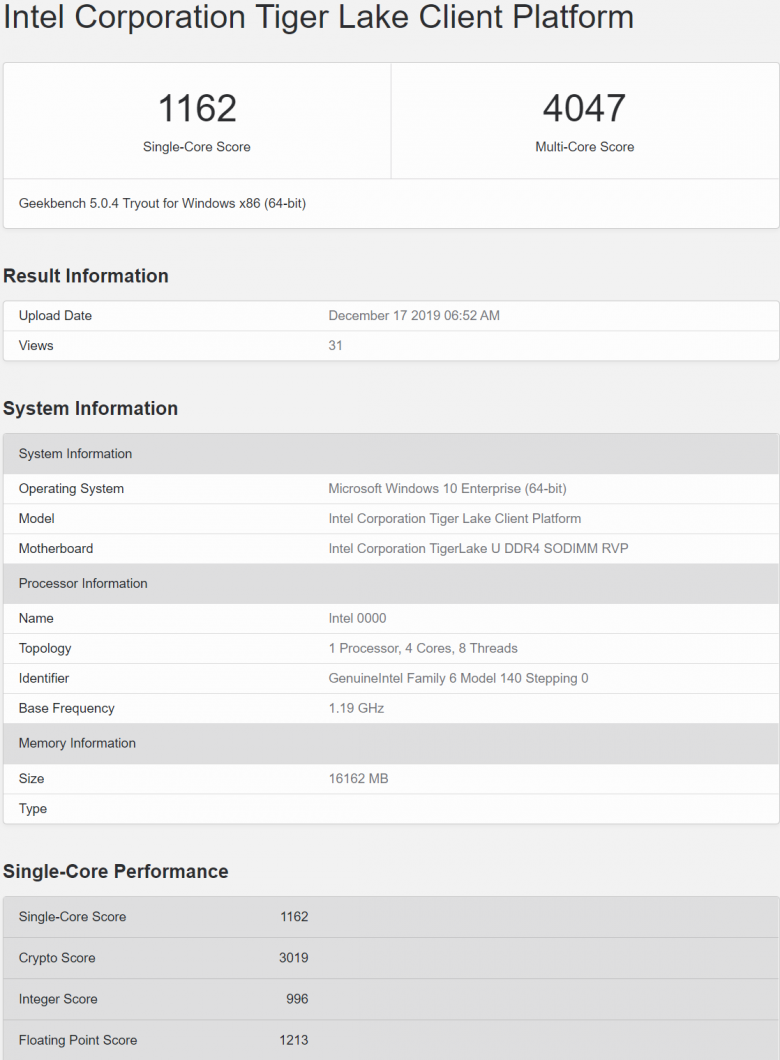The width and height of the screenshot is (780, 1060).
Task: Click Single-Core Score label in performance table
Action: point(72,917)
